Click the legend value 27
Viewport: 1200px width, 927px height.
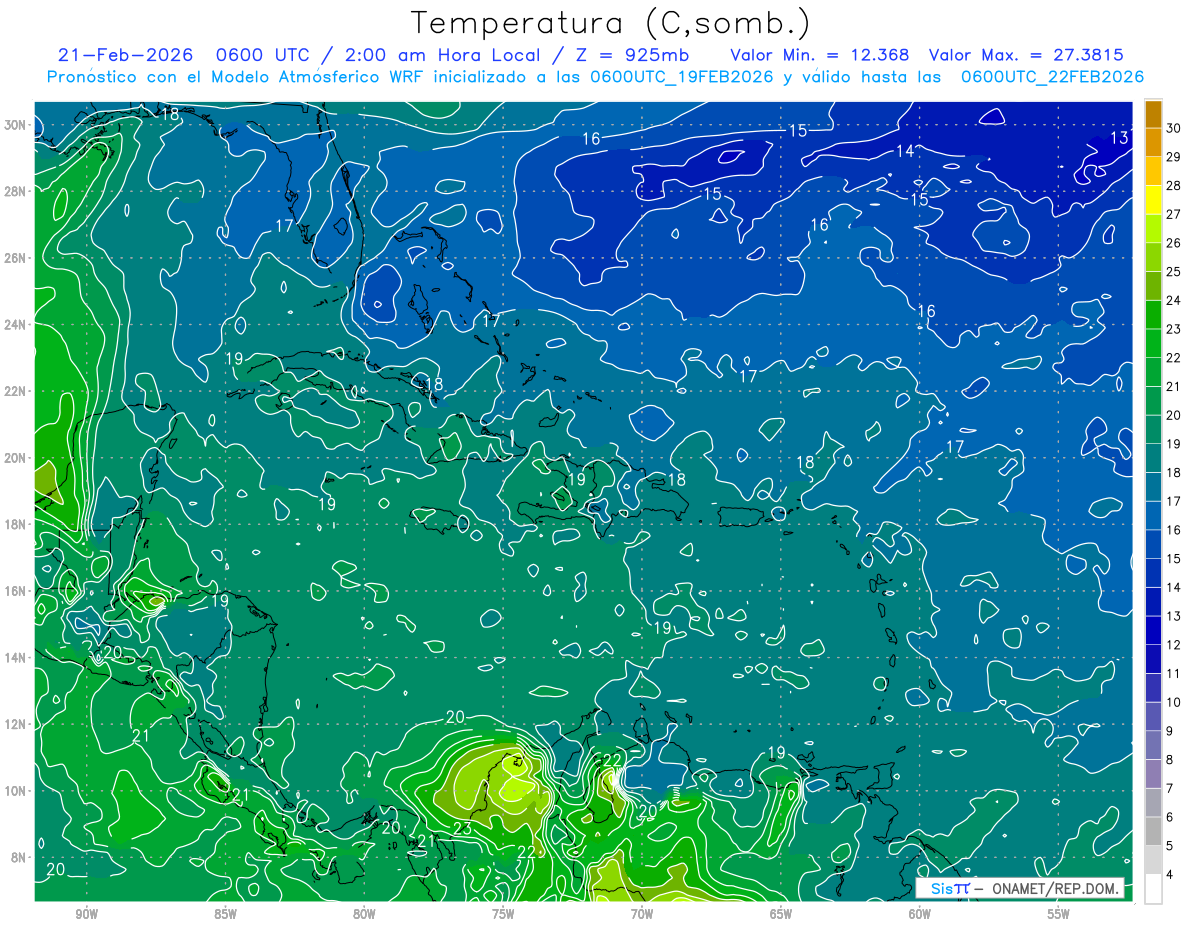[x=1175, y=214]
